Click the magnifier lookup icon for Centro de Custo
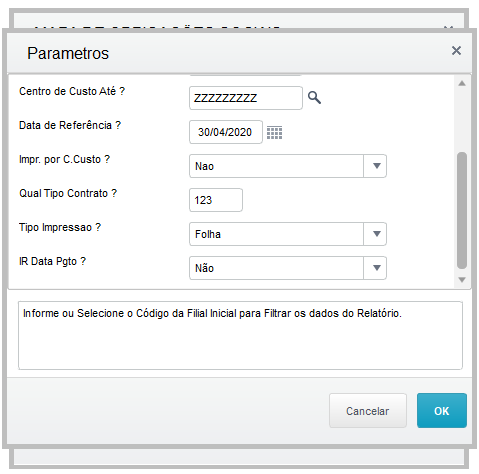 pos(314,98)
